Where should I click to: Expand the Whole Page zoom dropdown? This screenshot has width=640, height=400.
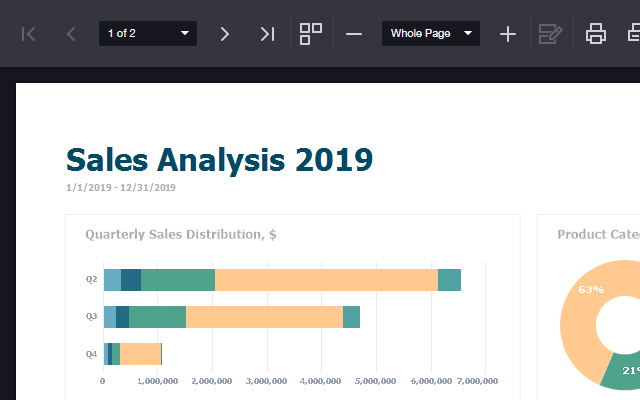(x=430, y=34)
